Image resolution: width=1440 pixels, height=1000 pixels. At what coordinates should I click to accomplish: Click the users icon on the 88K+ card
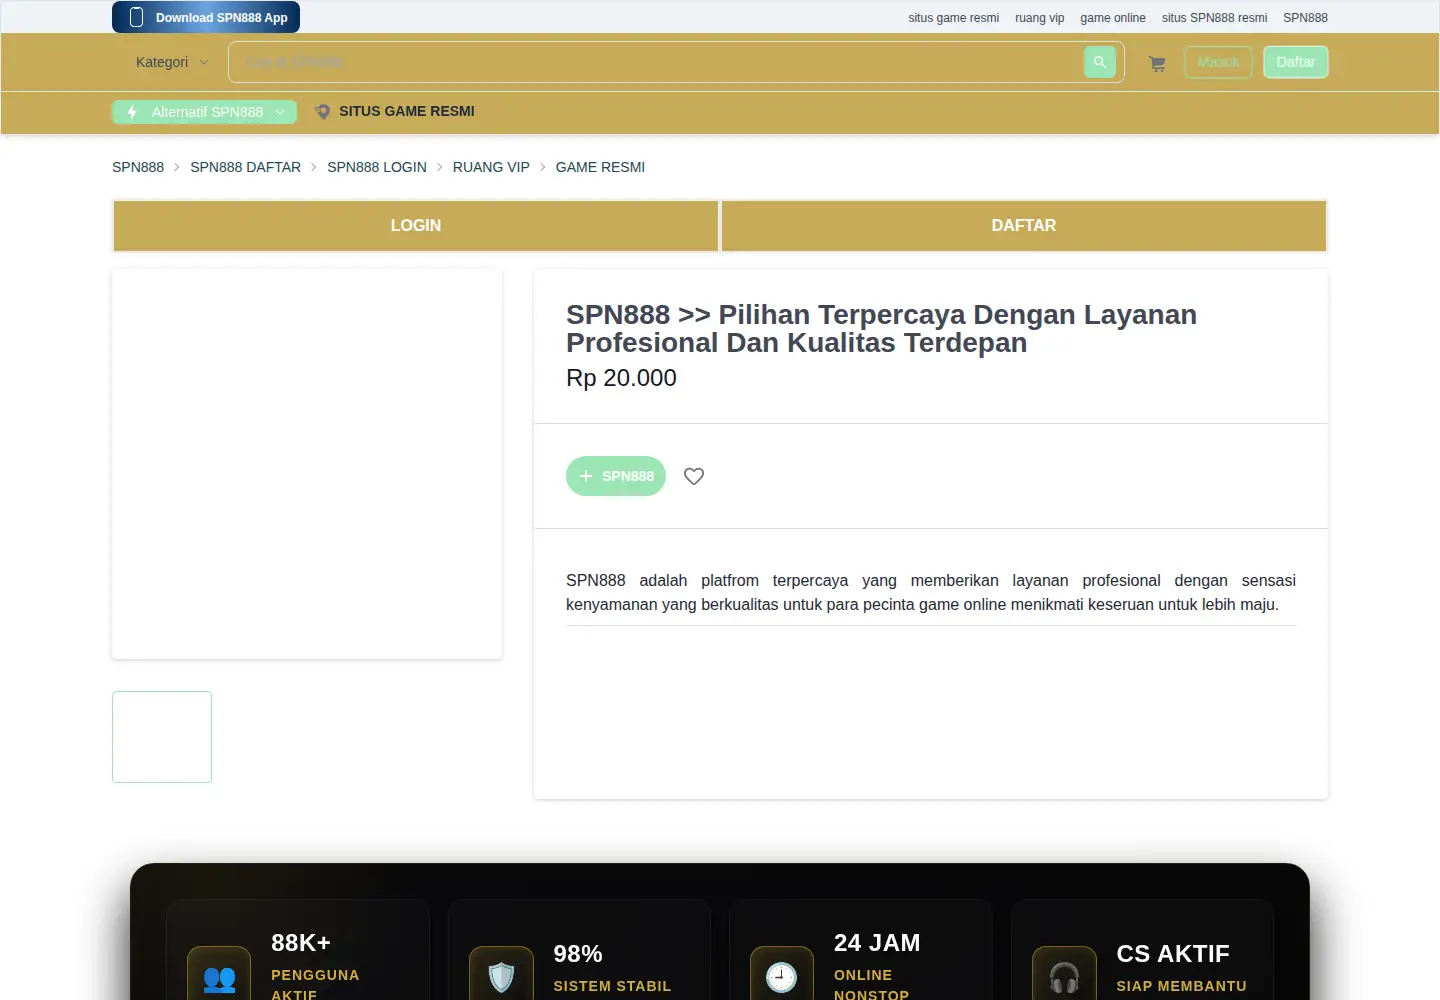click(x=219, y=978)
